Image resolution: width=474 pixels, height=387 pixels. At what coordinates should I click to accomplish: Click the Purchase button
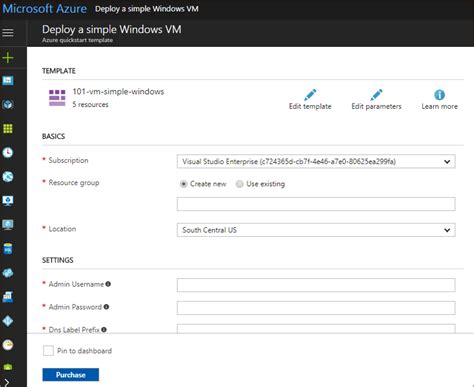[71, 375]
